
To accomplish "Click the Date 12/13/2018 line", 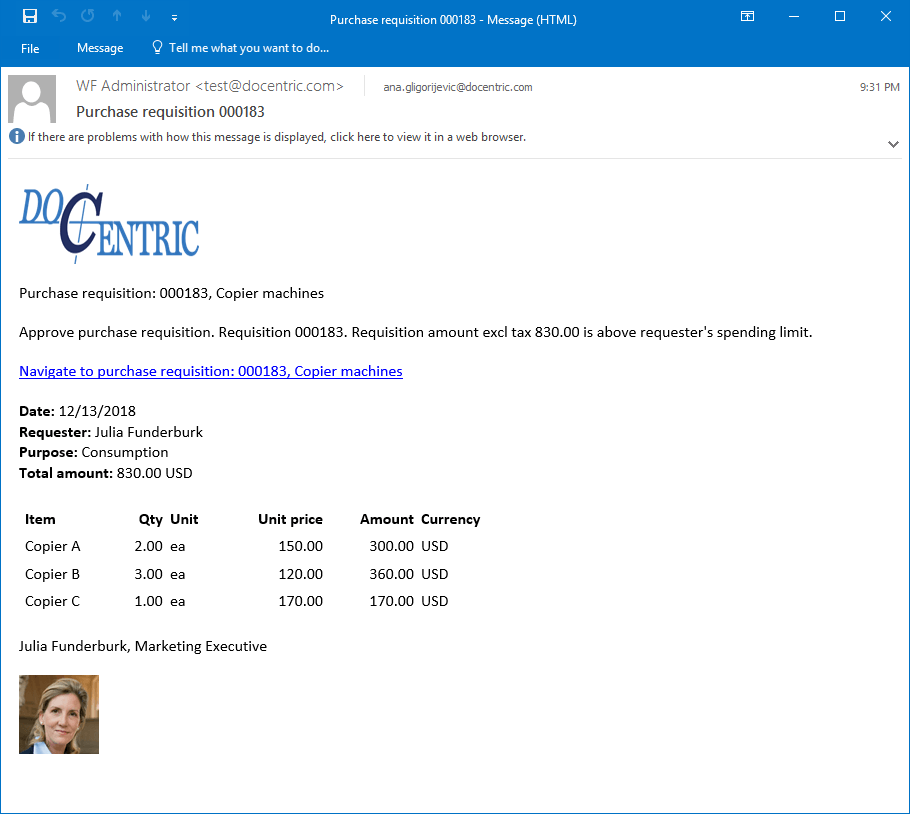I will (77, 411).
